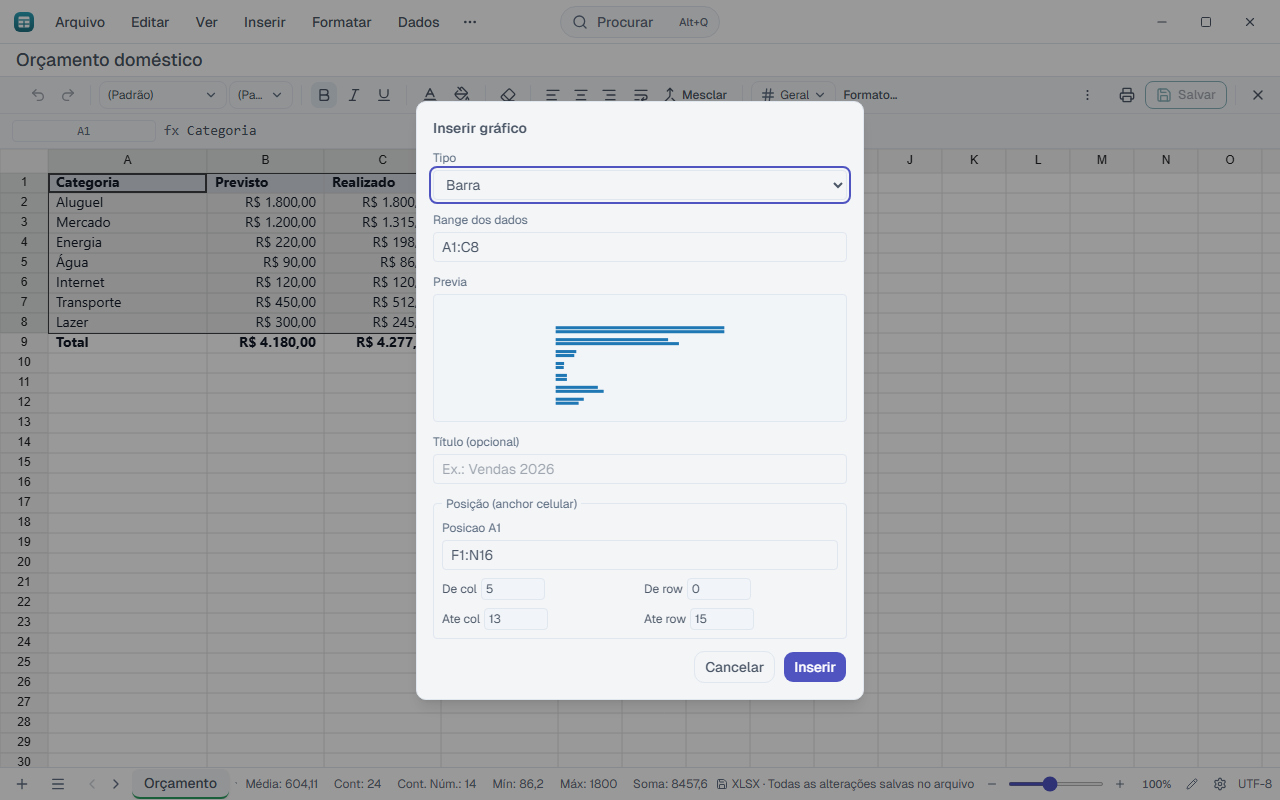1280x800 pixels.
Task: Open the font color tool
Action: [x=430, y=95]
